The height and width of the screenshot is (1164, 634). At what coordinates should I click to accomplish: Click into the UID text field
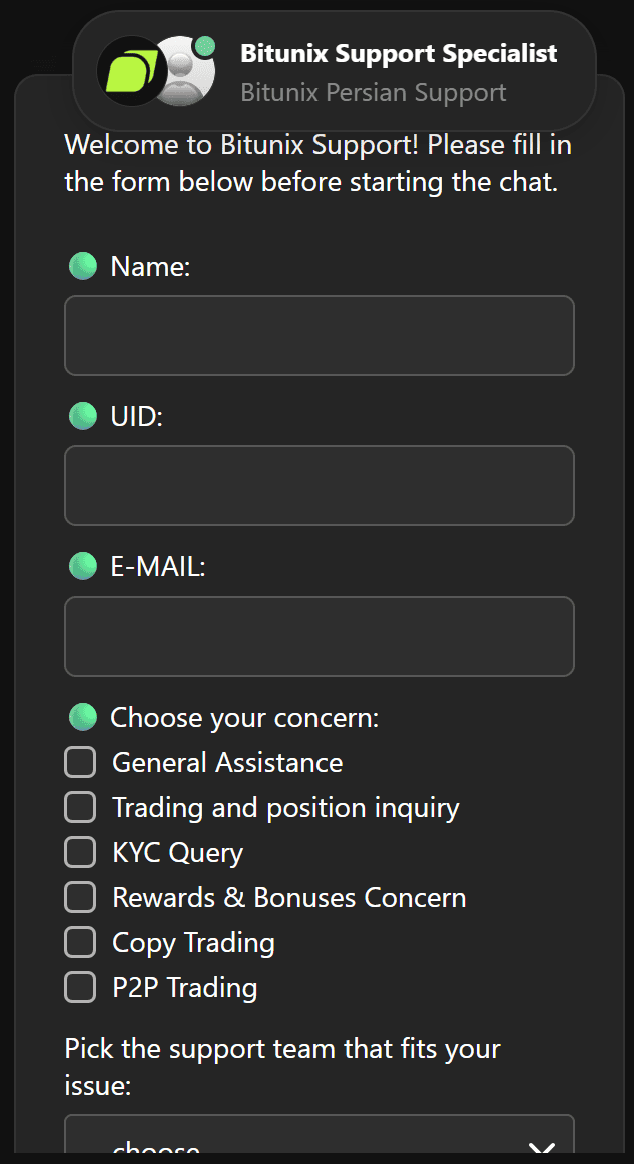319,485
